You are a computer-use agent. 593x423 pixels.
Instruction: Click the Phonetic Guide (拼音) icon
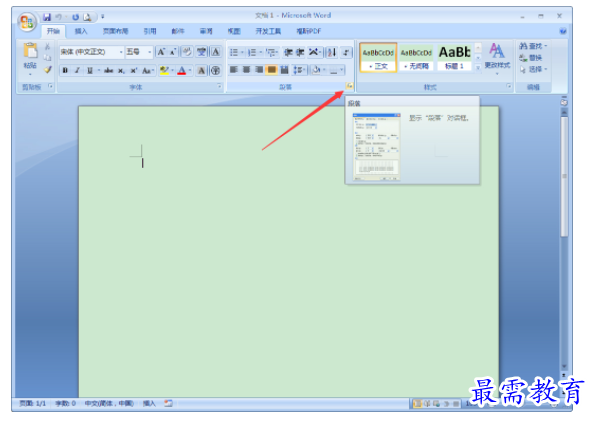pyautogui.click(x=202, y=52)
